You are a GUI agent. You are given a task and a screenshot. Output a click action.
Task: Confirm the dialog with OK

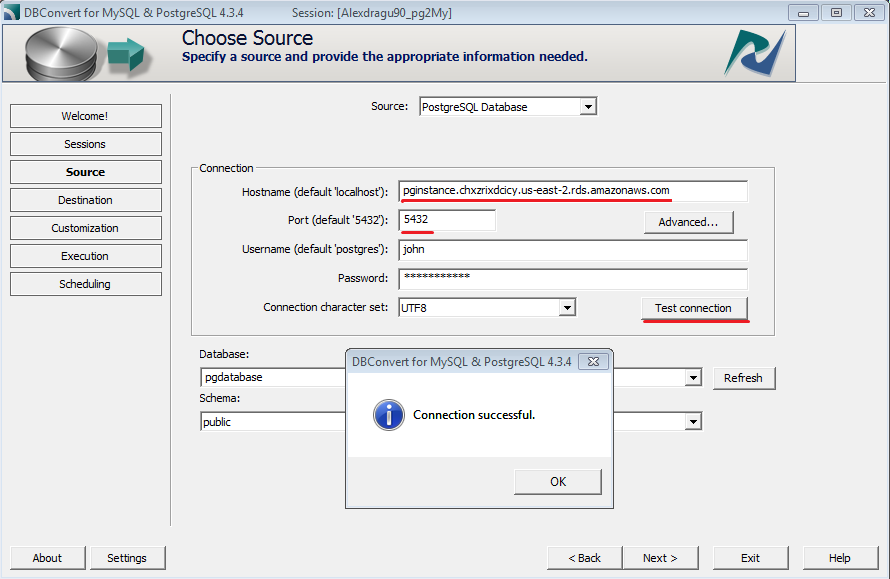pos(558,481)
